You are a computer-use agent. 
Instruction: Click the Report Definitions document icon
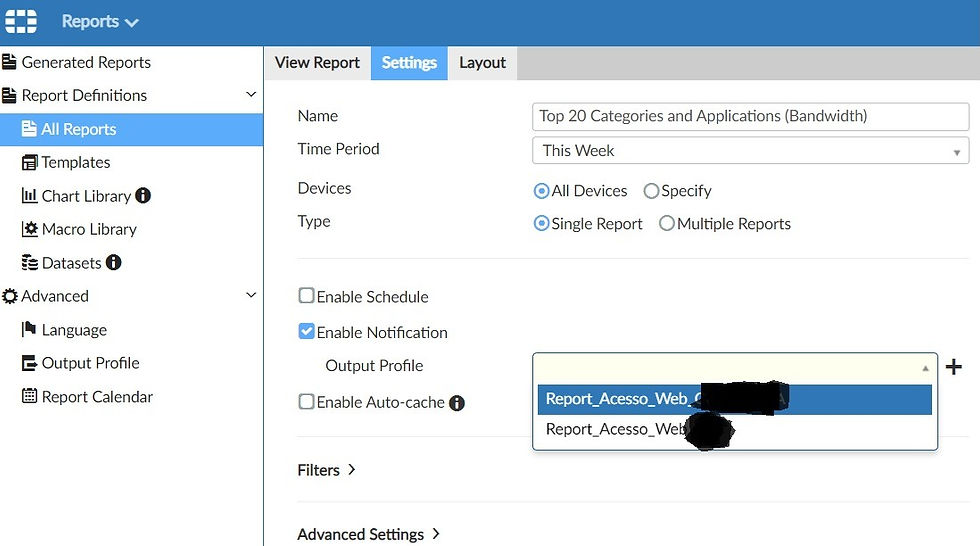click(9, 95)
